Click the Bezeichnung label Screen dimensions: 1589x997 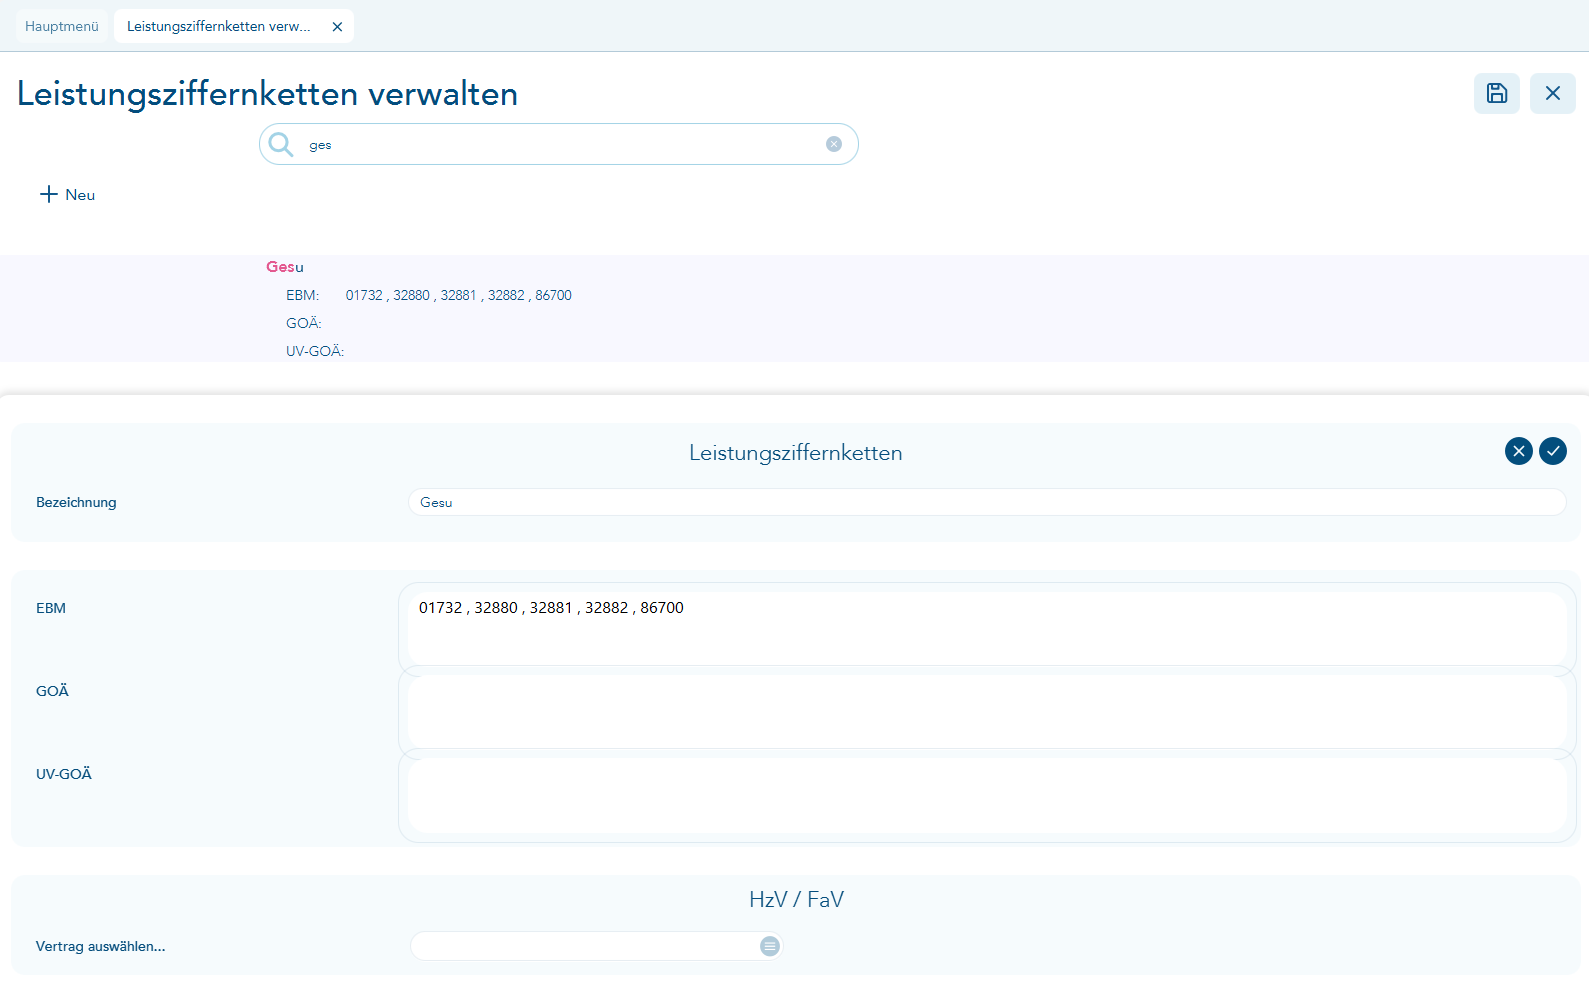[76, 502]
